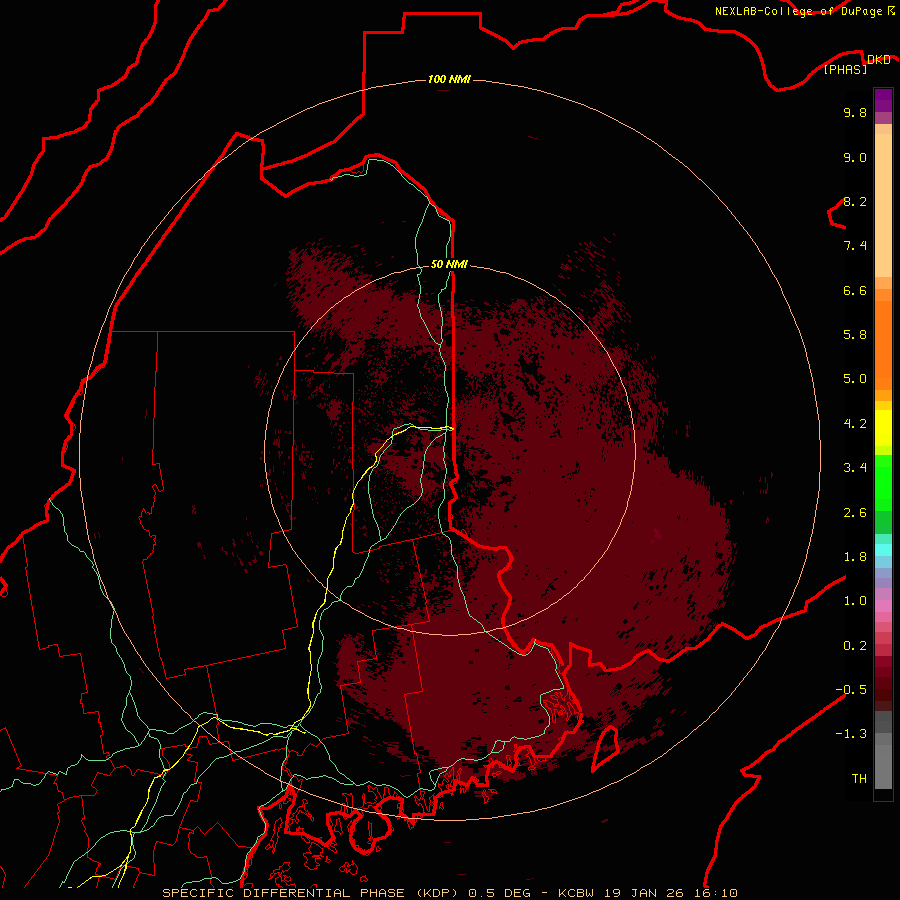Click the 9.8 value on color scale
This screenshot has width=900, height=900.
click(855, 112)
